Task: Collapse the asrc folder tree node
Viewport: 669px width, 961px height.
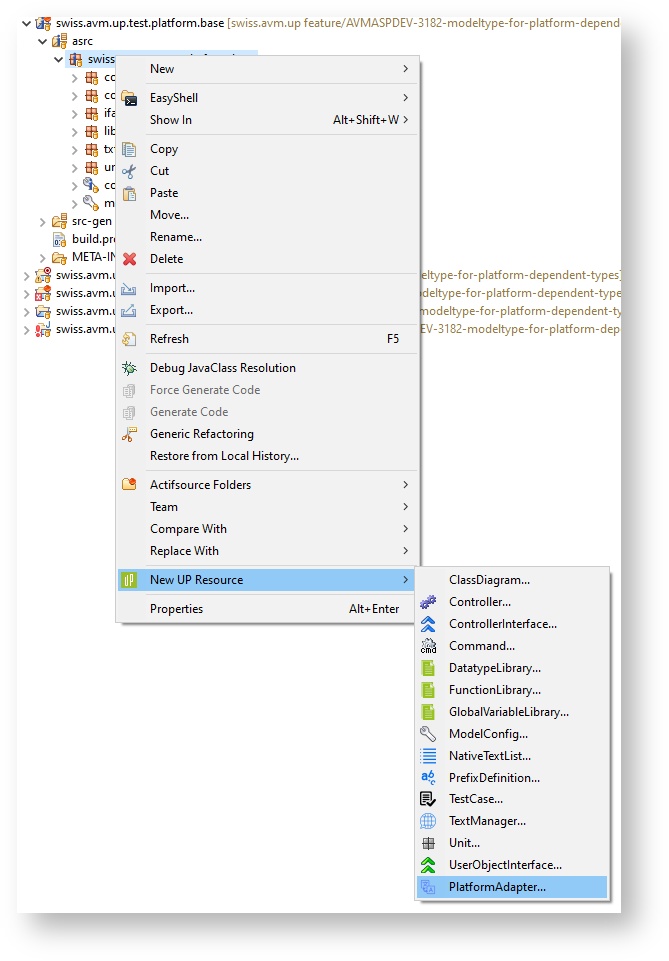Action: click(43, 42)
